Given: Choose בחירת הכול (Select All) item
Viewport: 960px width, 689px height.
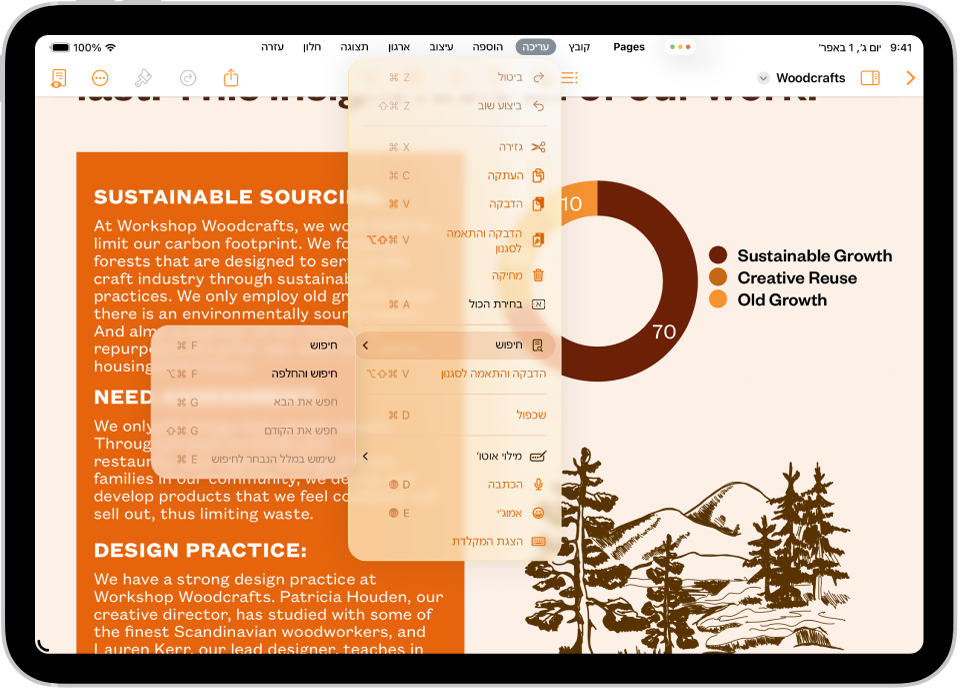Looking at the screenshot, I should pos(454,304).
